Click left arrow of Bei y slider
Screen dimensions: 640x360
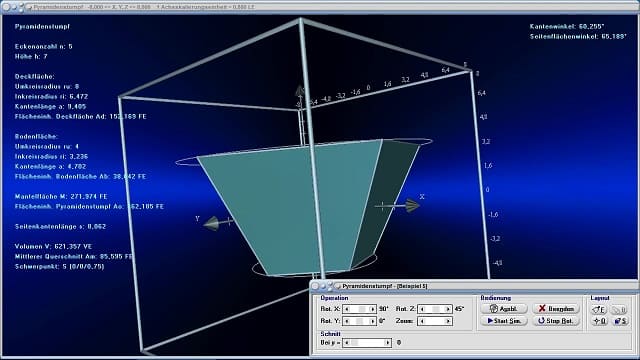click(x=347, y=342)
